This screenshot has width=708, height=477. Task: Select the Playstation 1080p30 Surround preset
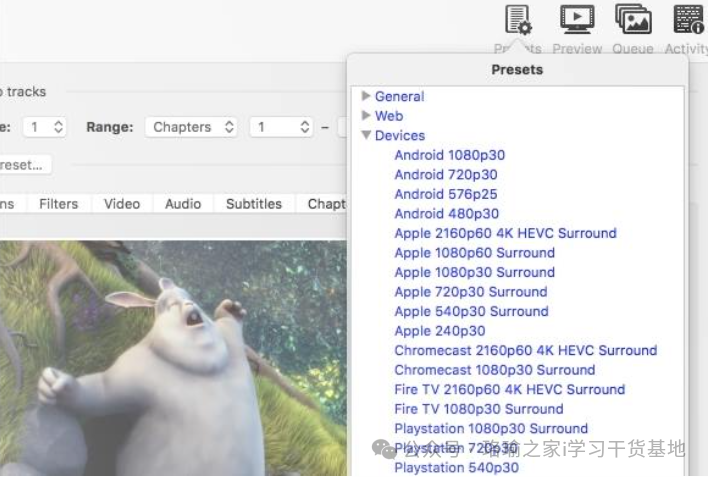[491, 428]
